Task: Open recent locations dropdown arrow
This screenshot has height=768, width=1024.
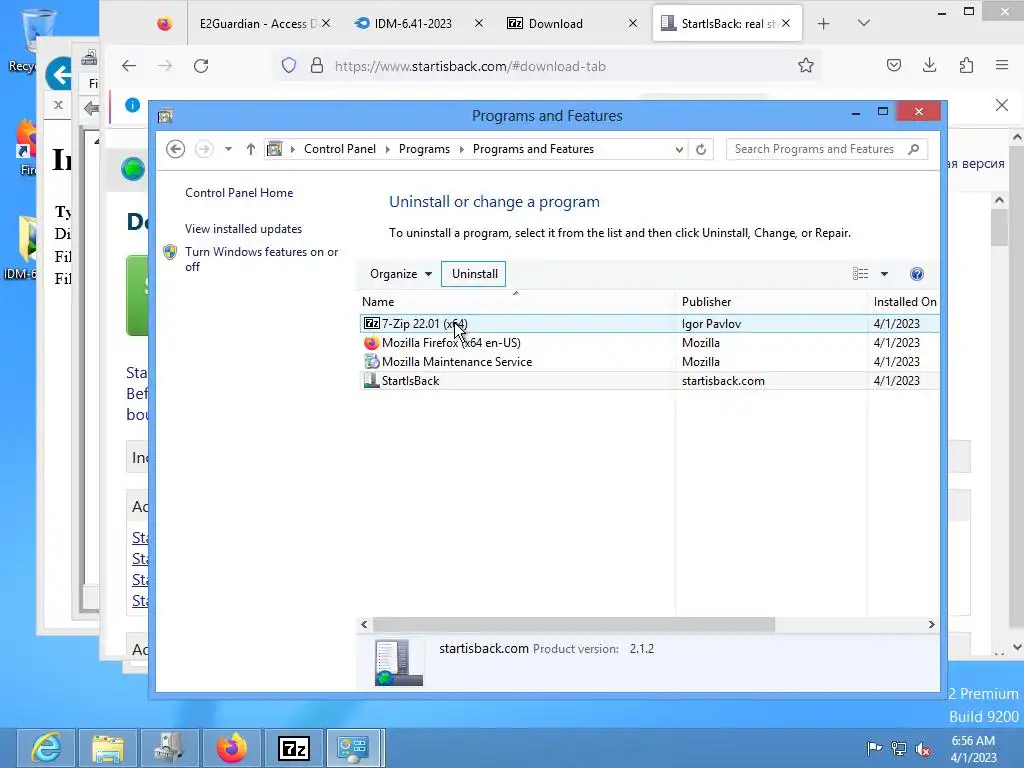Action: pyautogui.click(x=229, y=149)
